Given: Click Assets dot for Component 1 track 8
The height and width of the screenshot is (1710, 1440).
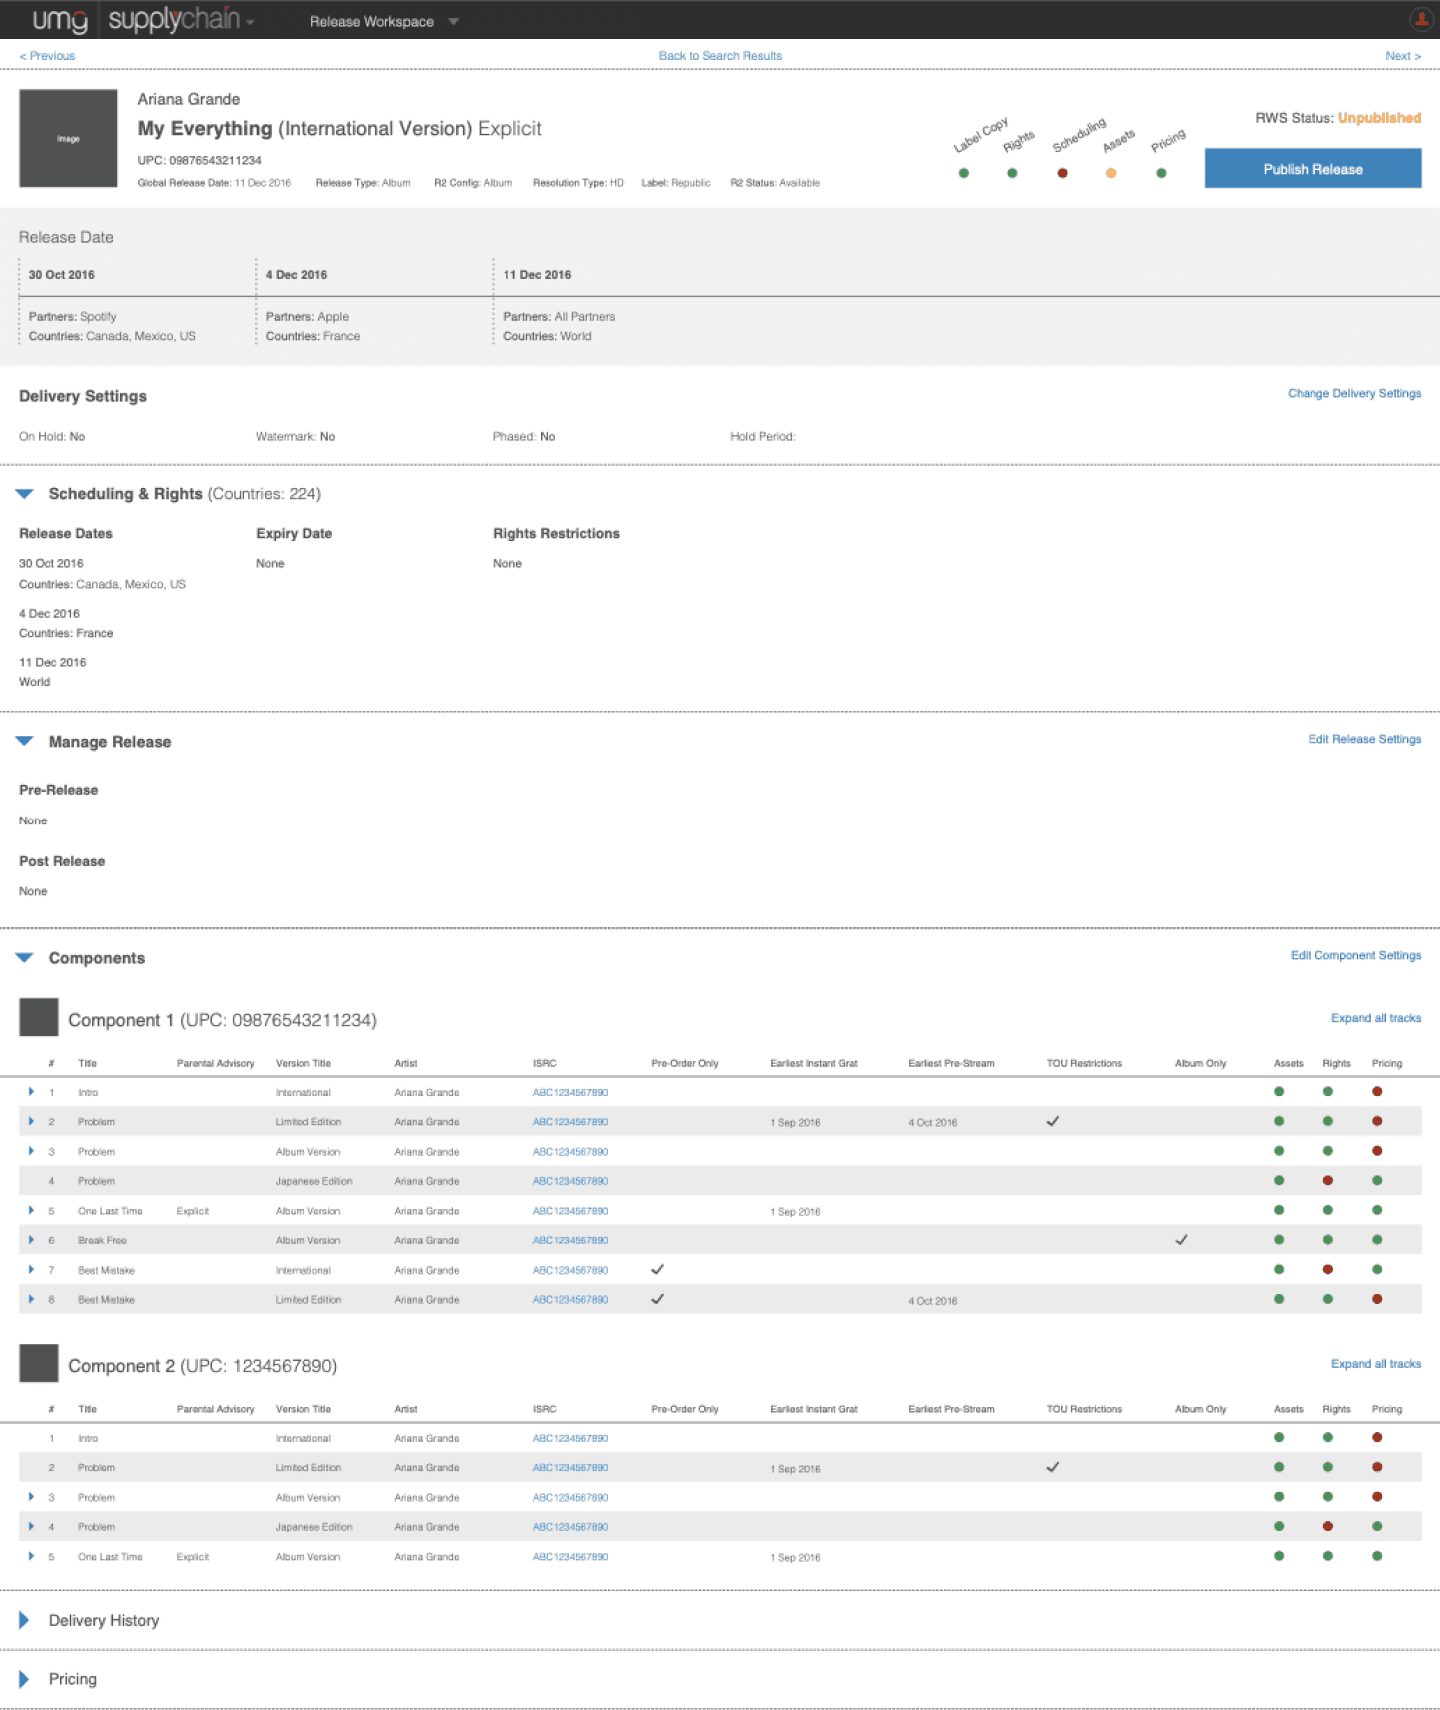Looking at the screenshot, I should pos(1279,1299).
